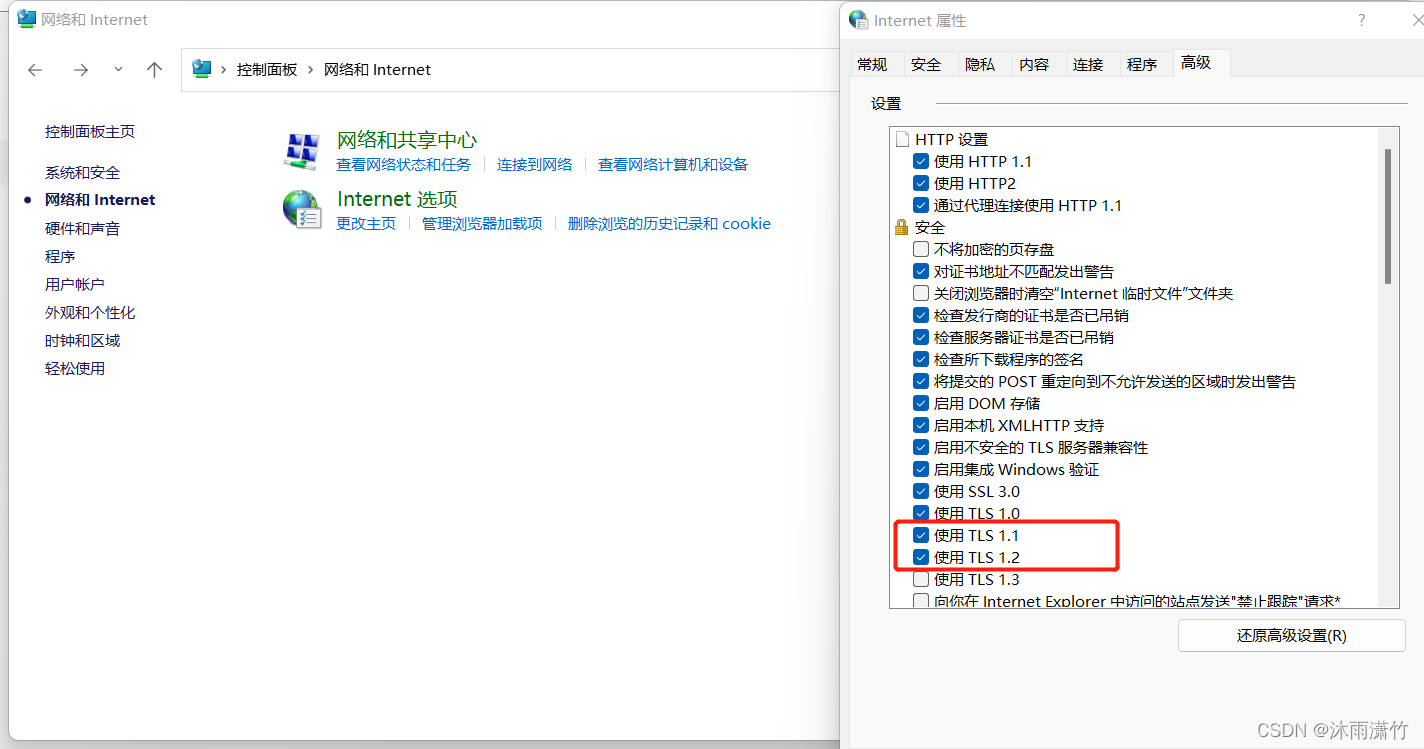This screenshot has height=749, width=1424.
Task: Toggle 使用 TLS 1.2 checkbox
Action: coord(921,557)
